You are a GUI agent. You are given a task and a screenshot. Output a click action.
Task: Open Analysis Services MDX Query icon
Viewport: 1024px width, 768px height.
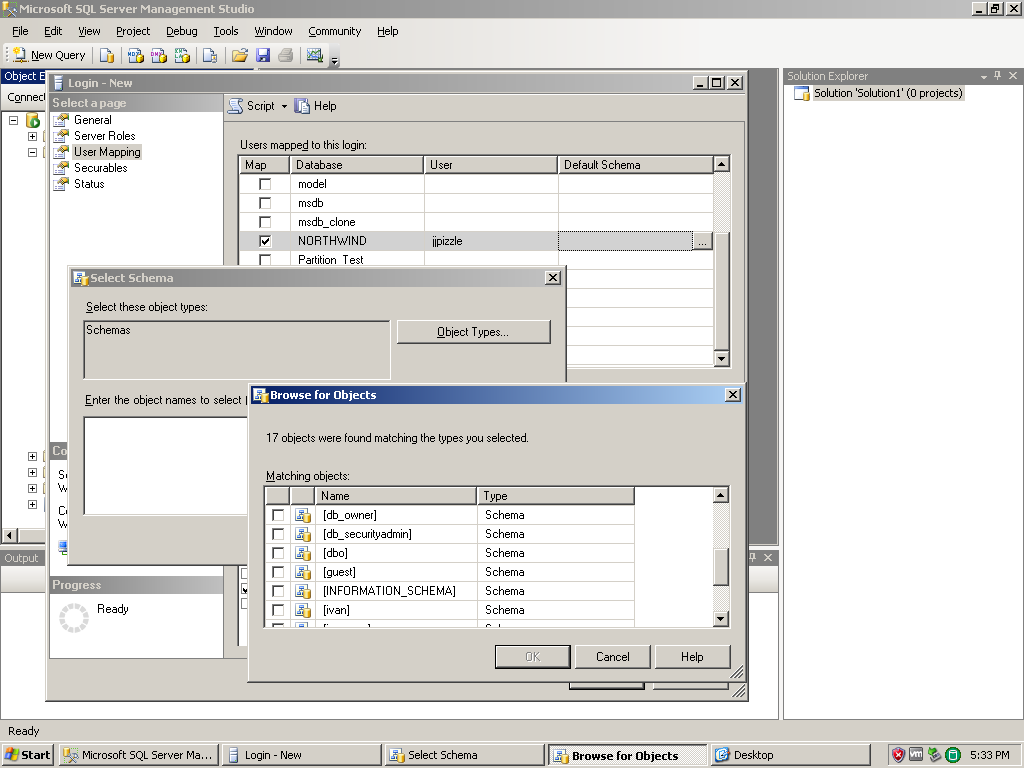pos(135,56)
